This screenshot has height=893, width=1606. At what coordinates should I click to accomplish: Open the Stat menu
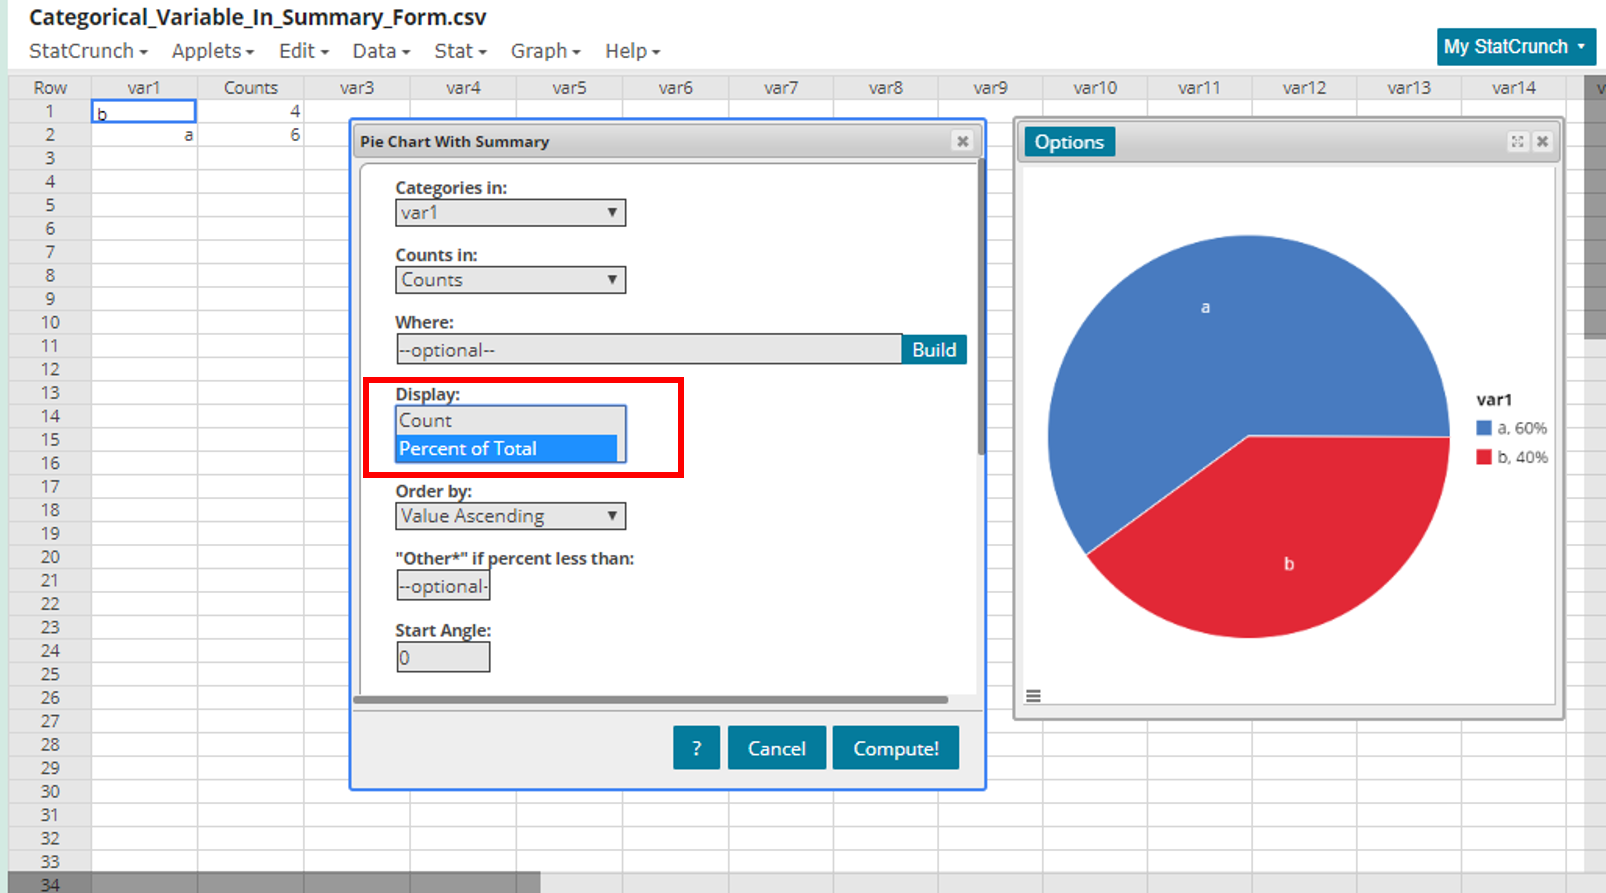[460, 51]
